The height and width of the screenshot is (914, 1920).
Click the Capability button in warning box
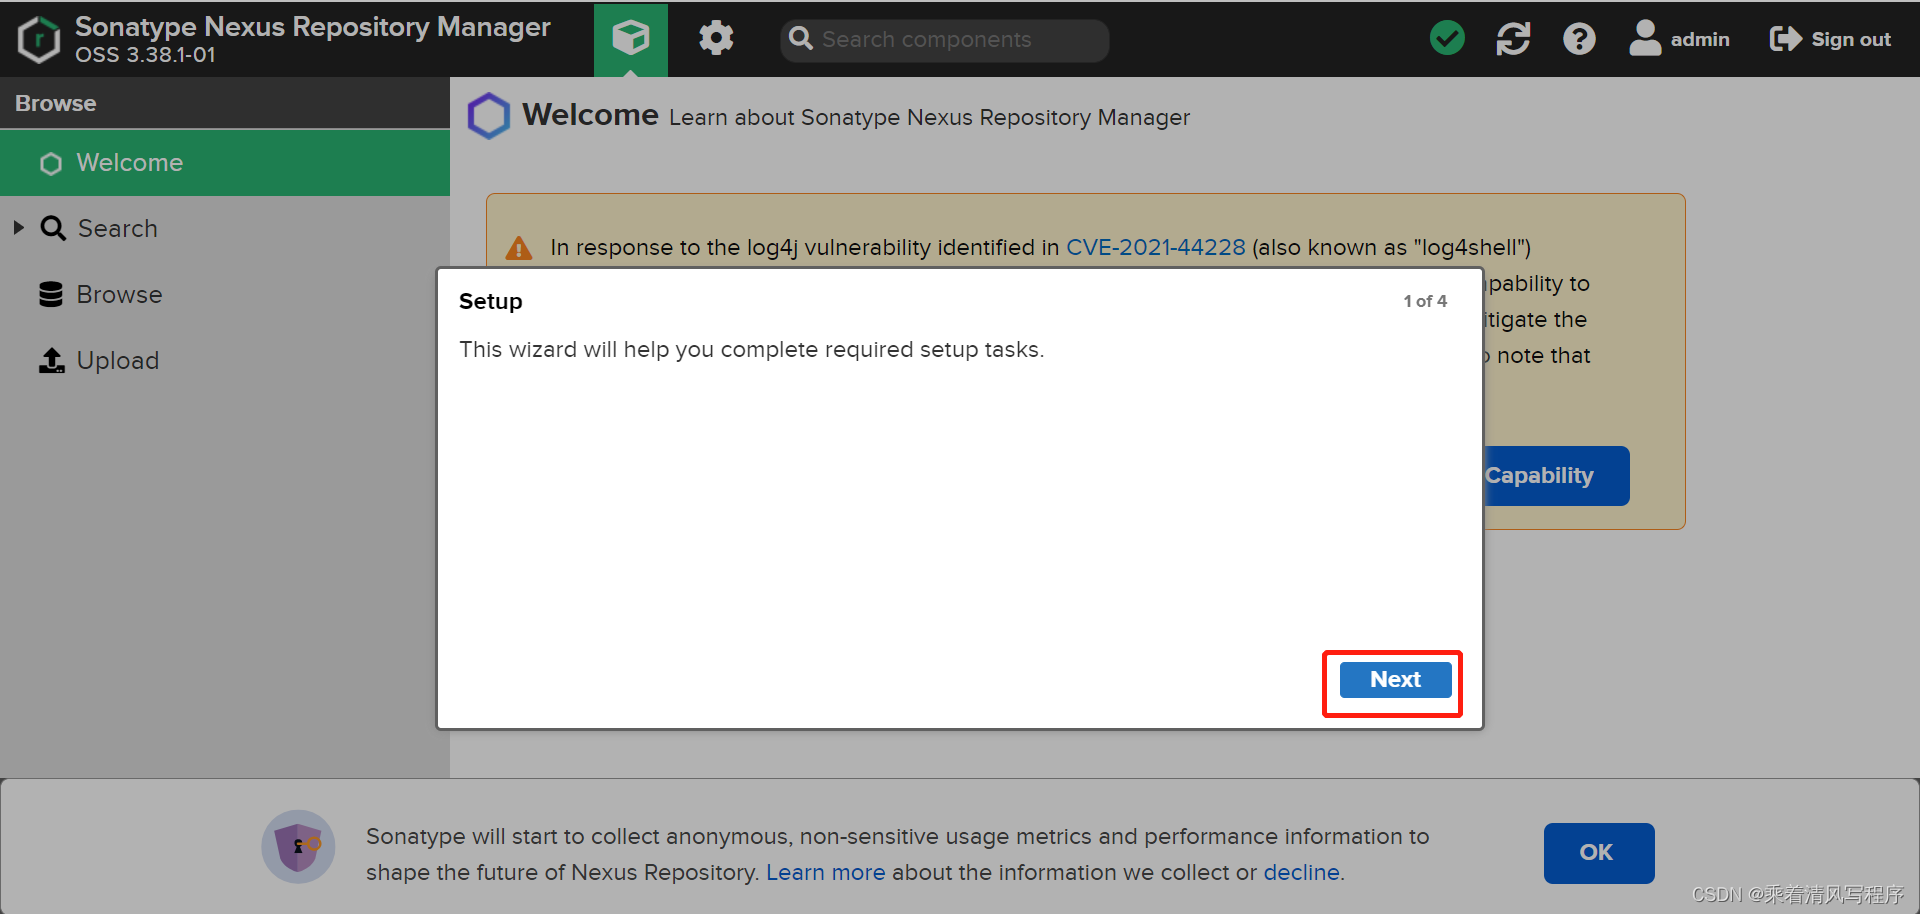click(1556, 476)
